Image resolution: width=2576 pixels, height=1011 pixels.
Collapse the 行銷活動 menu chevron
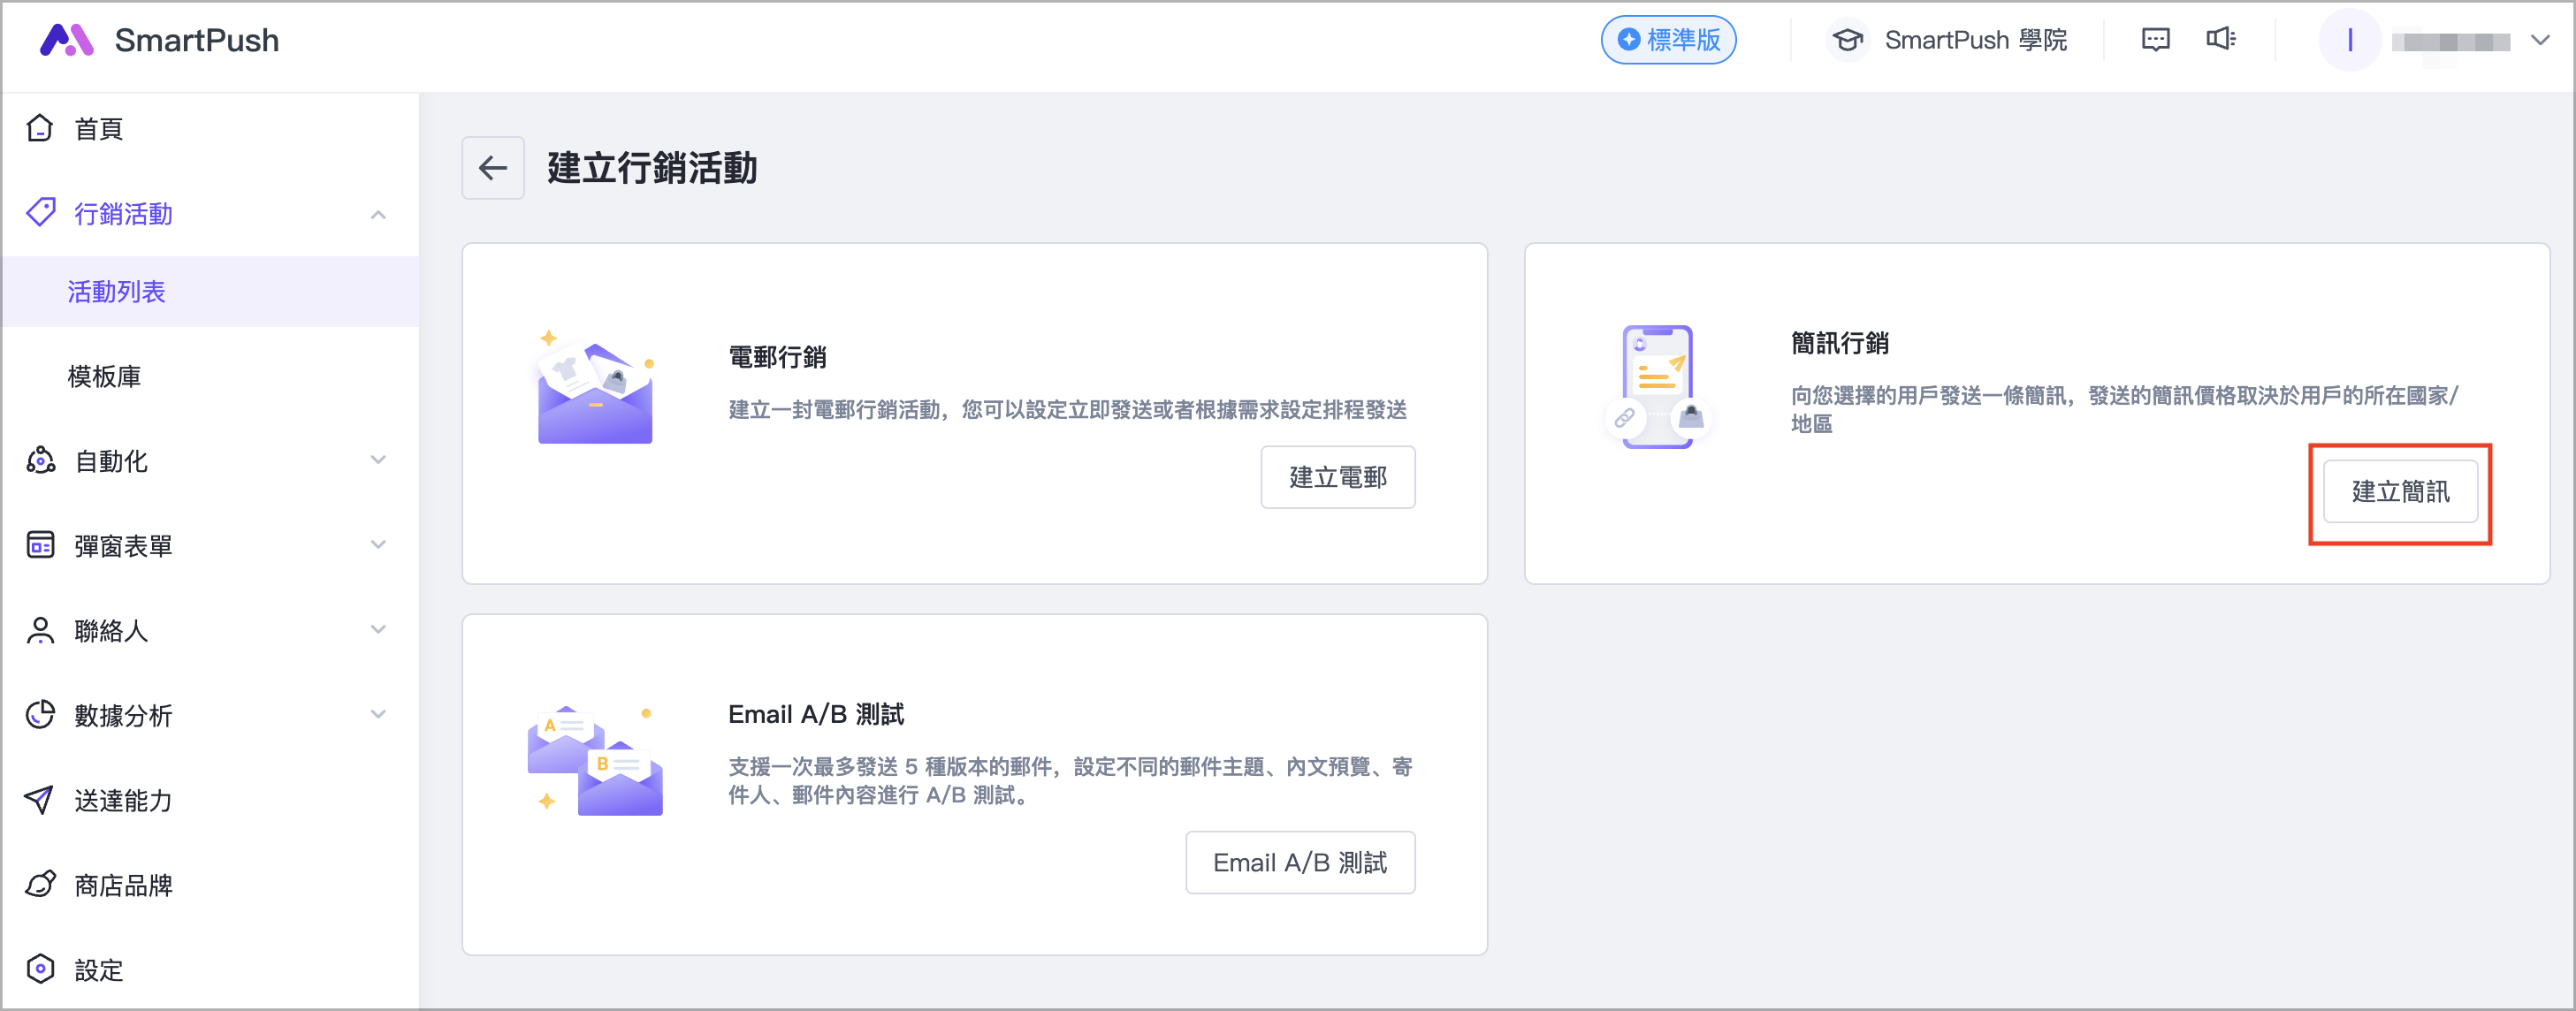pyautogui.click(x=378, y=214)
